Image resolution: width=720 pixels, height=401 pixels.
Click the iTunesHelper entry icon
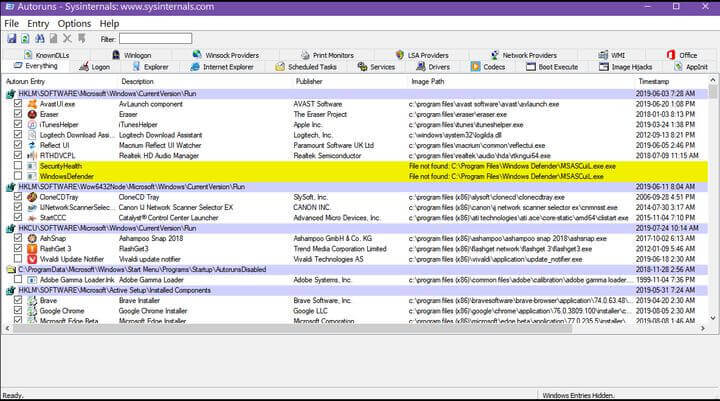pyautogui.click(x=32, y=124)
